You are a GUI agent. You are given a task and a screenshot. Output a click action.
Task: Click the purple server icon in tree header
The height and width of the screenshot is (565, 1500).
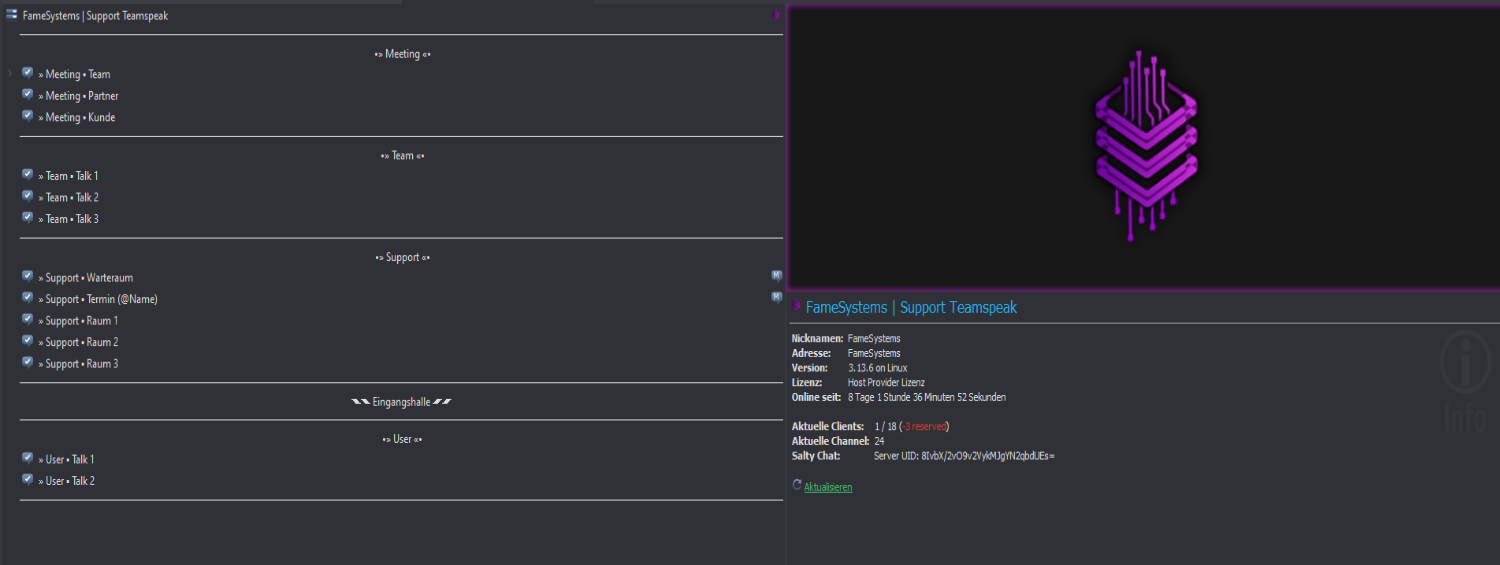pos(777,15)
